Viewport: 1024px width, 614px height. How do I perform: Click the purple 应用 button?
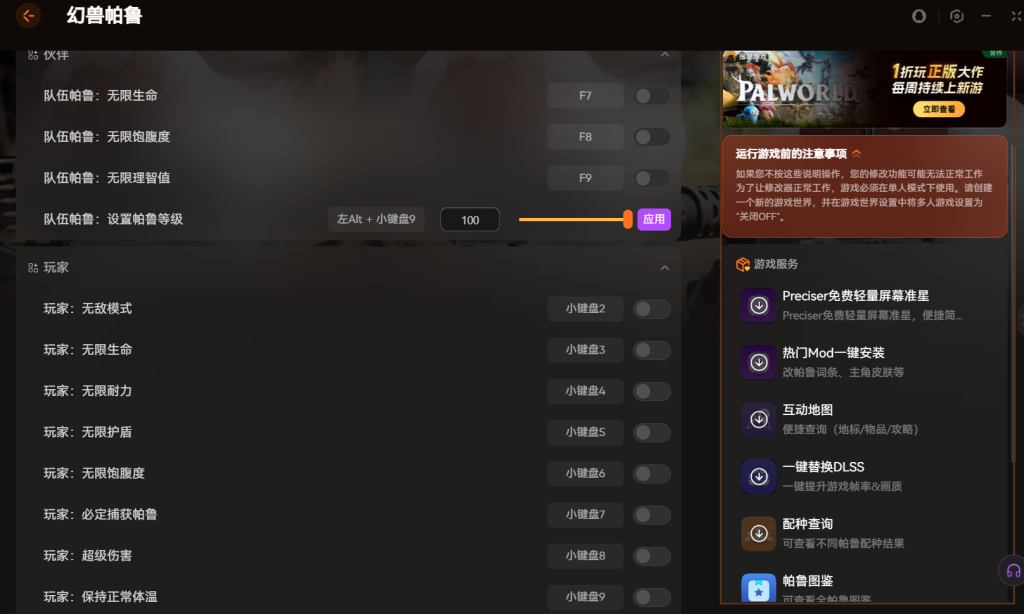click(x=653, y=220)
